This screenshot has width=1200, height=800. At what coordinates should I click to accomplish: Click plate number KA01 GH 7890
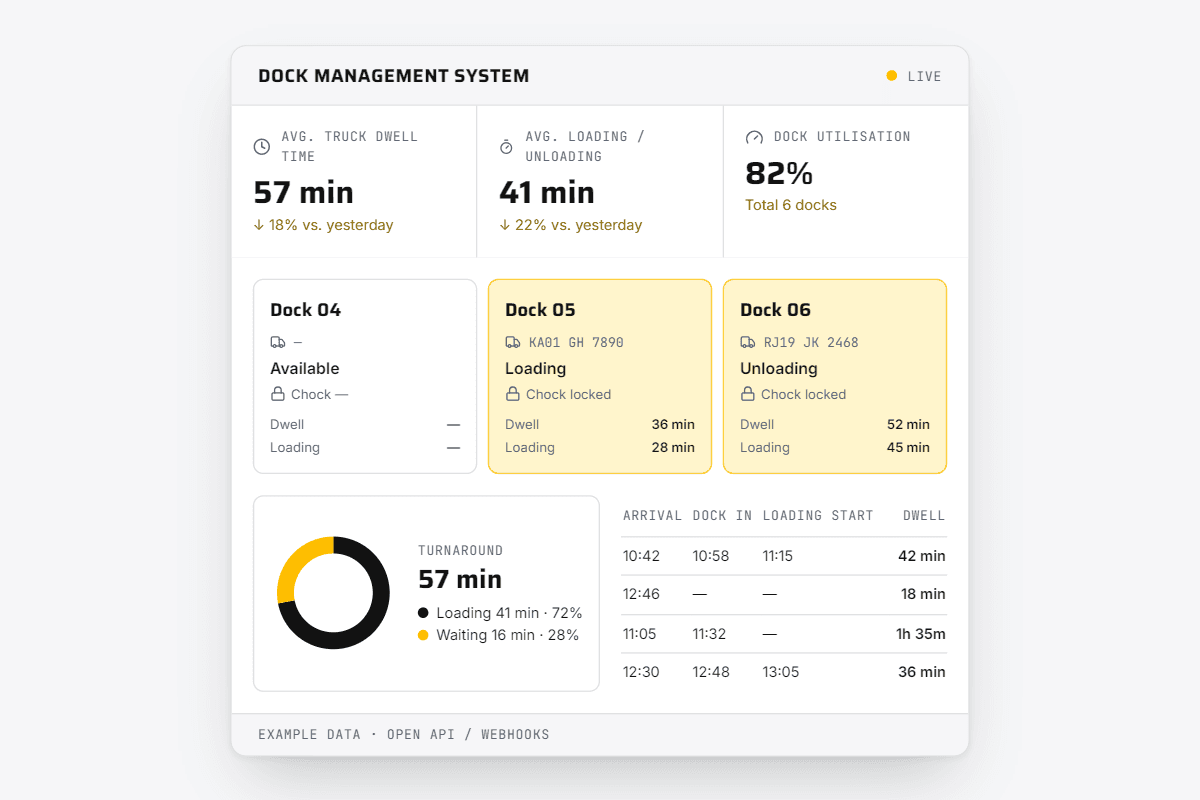tap(576, 342)
